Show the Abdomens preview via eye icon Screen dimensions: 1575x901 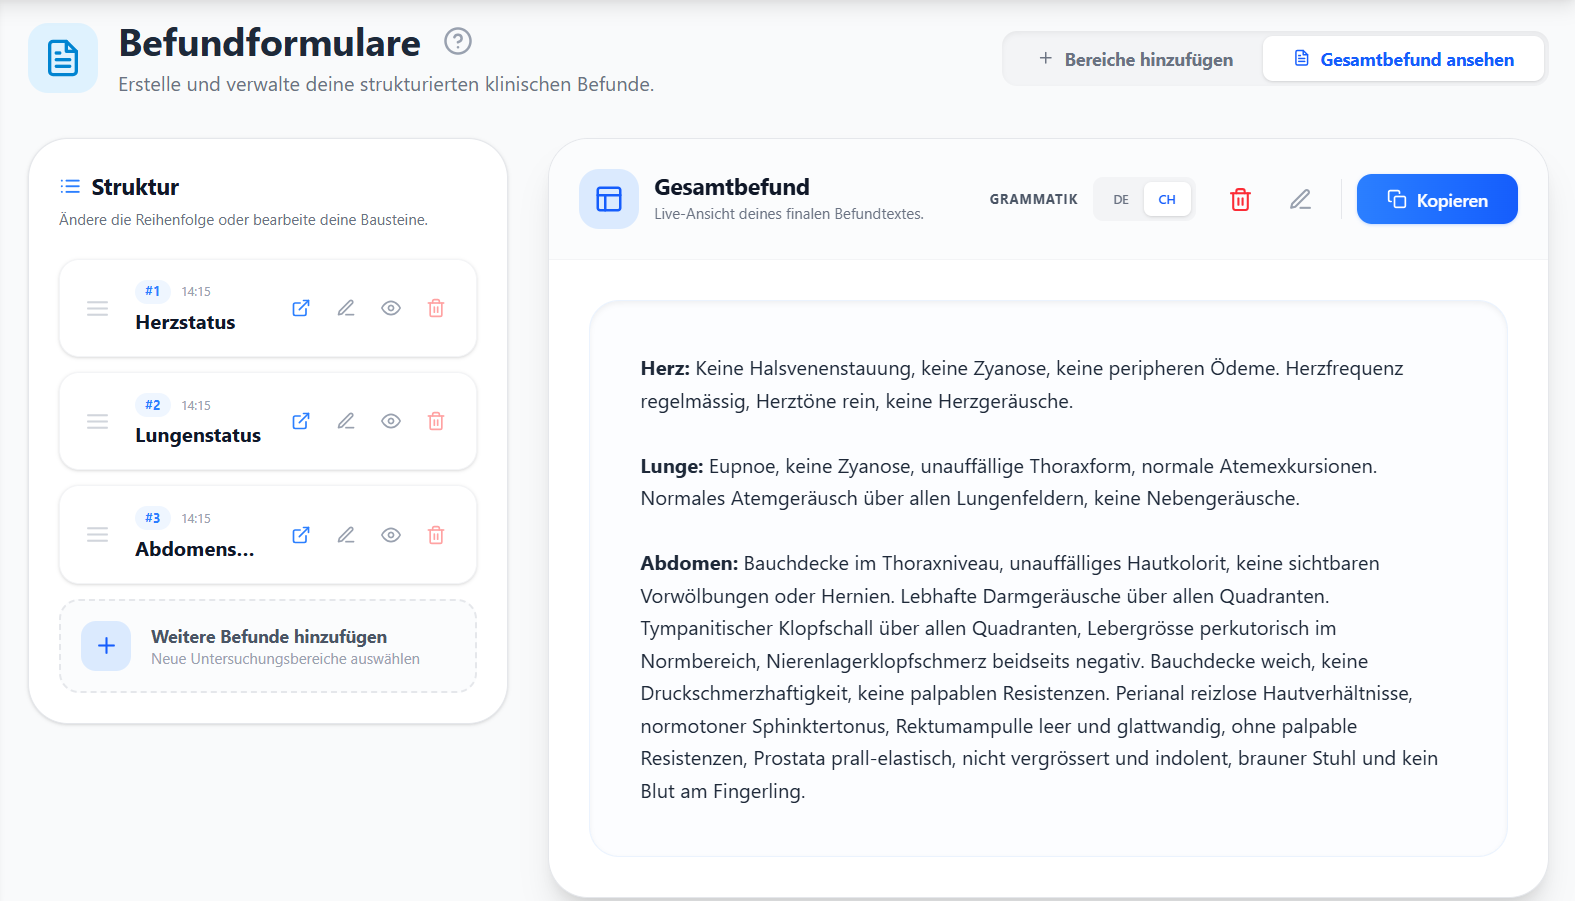(390, 534)
